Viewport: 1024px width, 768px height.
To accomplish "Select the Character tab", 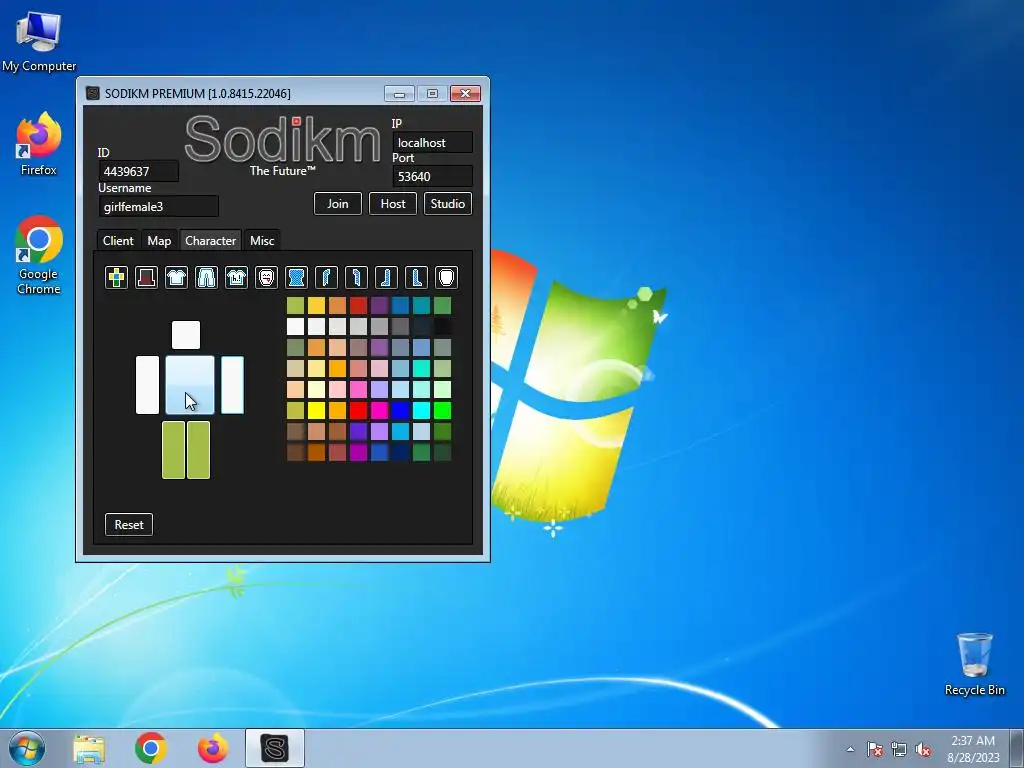I will 210,240.
